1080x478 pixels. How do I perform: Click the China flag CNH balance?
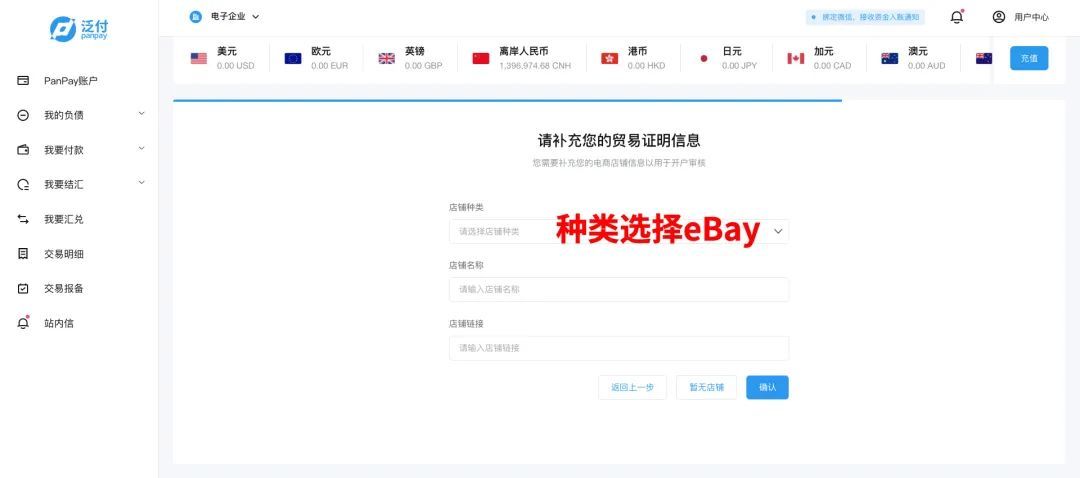click(481, 58)
